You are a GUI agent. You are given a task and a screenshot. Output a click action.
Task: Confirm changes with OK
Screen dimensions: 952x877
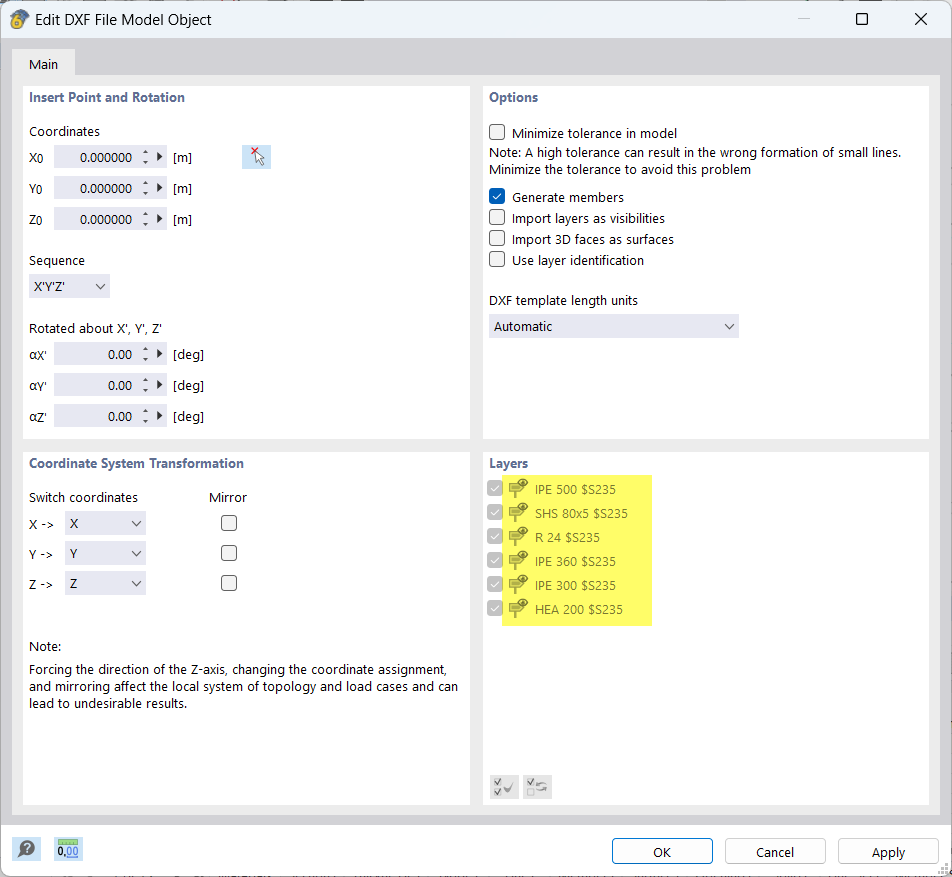pyautogui.click(x=662, y=851)
